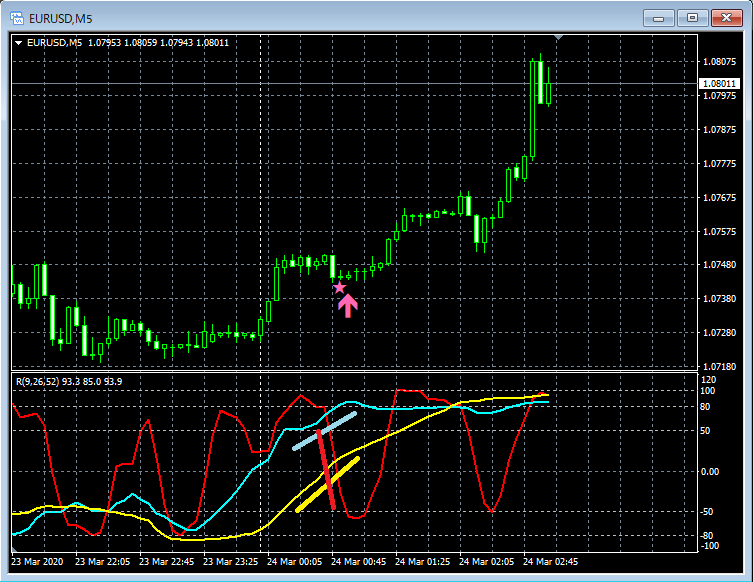The width and height of the screenshot is (754, 582).
Task: Click the 1.07675 price scale label
Action: tap(719, 197)
